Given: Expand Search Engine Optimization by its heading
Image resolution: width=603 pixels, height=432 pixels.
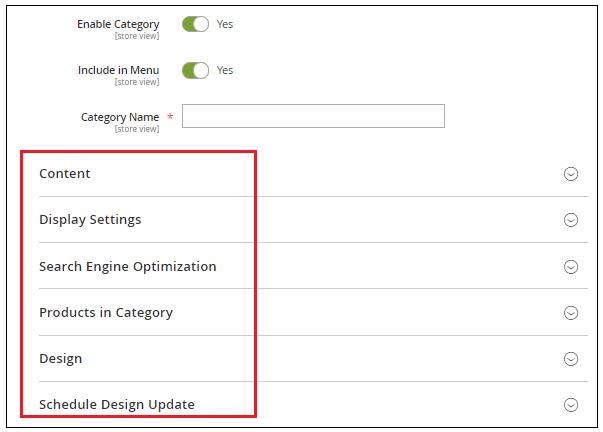Looking at the screenshot, I should tap(127, 267).
